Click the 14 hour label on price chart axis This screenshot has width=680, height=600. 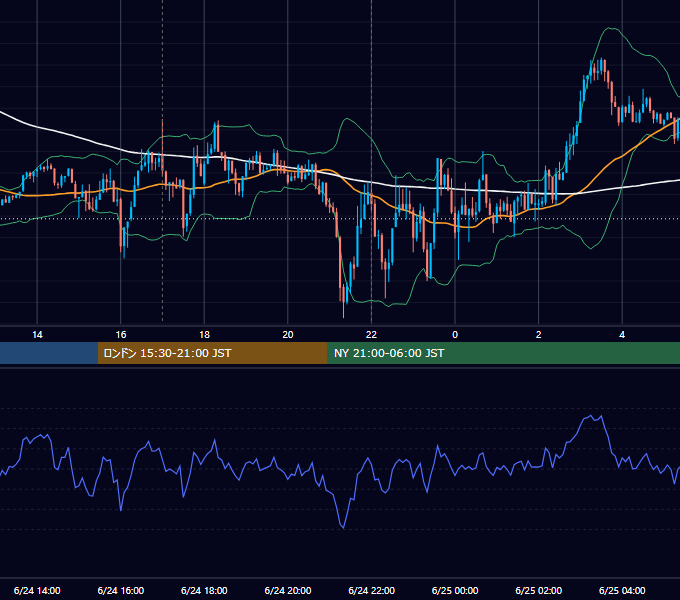point(37,335)
